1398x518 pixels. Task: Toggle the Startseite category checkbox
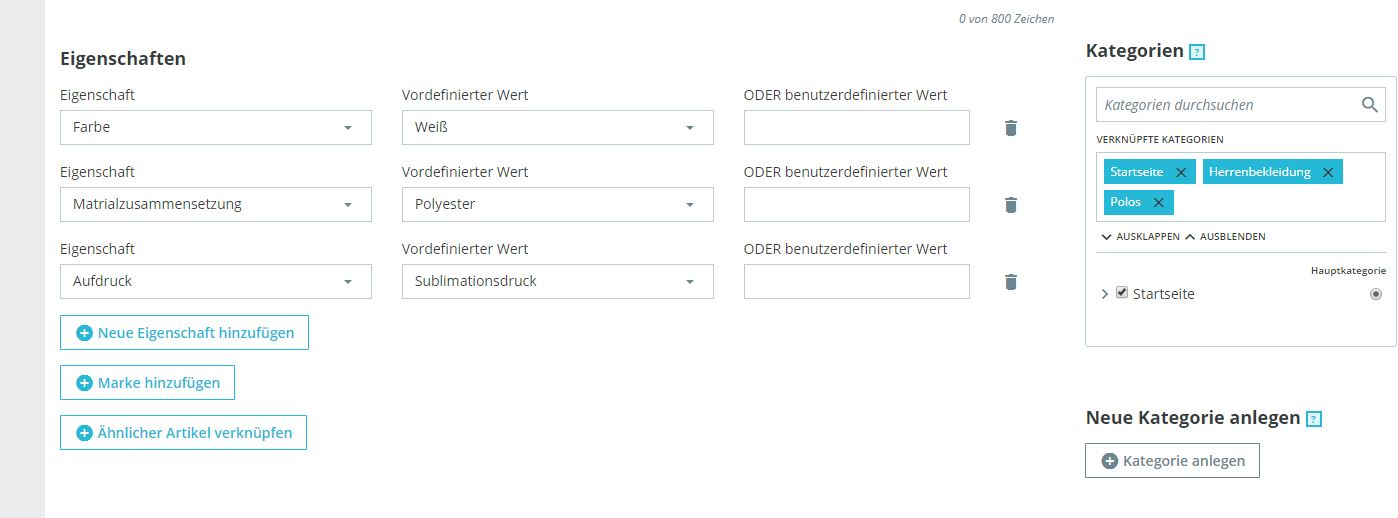pyautogui.click(x=1122, y=293)
